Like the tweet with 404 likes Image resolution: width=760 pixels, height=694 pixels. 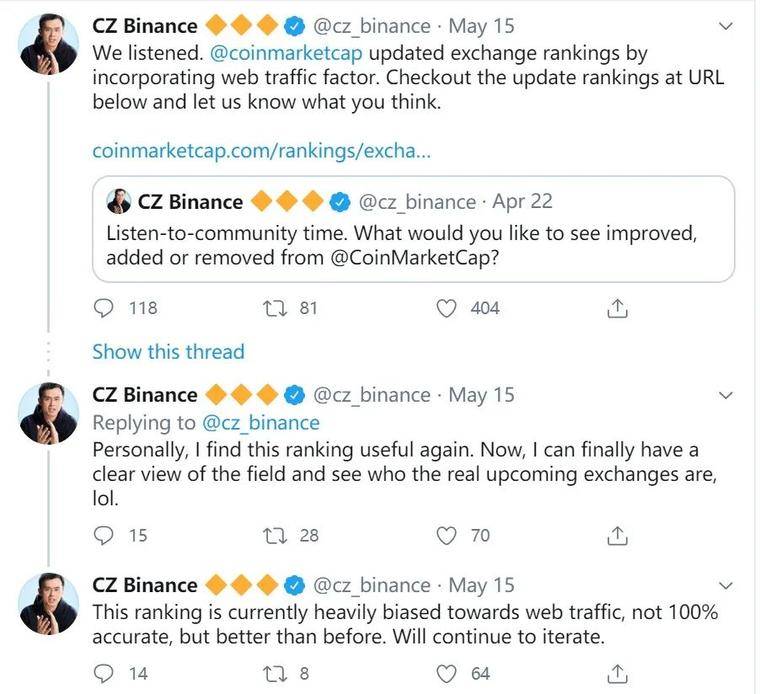pyautogui.click(x=447, y=308)
